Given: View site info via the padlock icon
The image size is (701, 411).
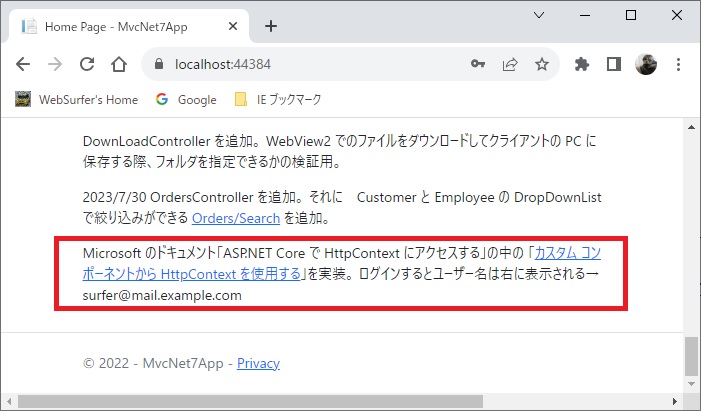Looking at the screenshot, I should pos(159,64).
